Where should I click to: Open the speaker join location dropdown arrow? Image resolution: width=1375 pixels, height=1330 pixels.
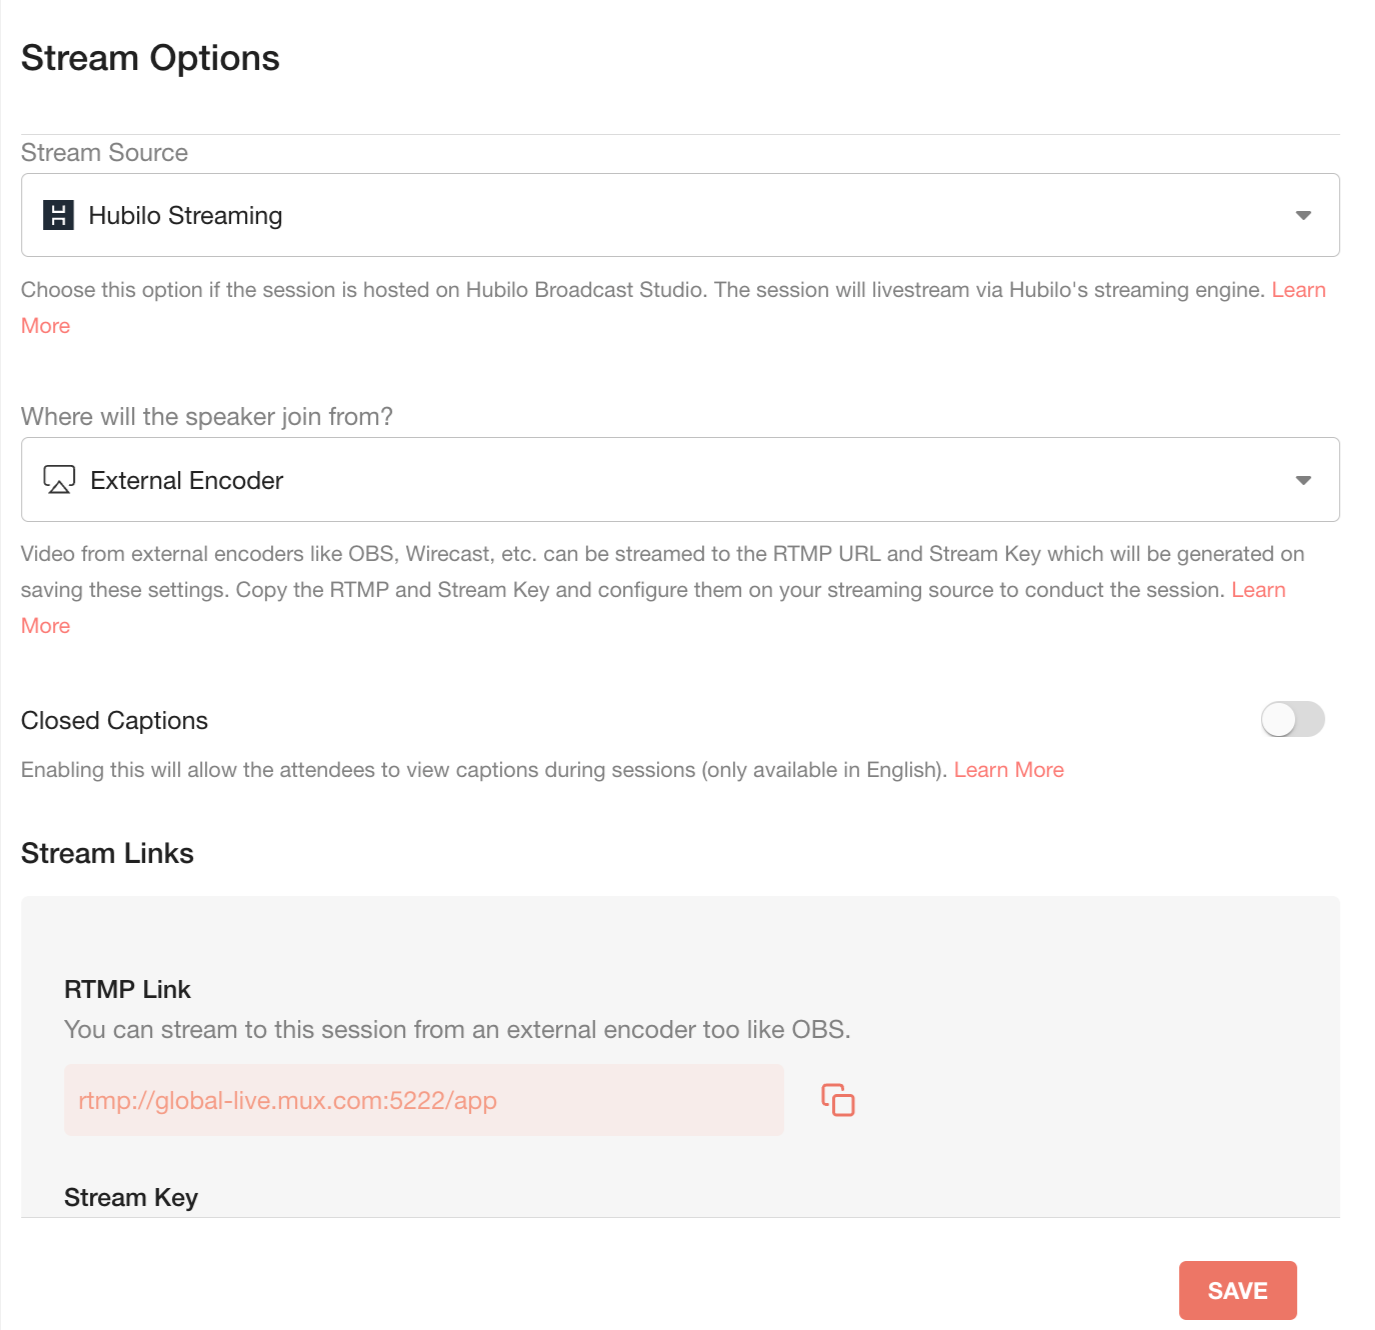[1303, 480]
